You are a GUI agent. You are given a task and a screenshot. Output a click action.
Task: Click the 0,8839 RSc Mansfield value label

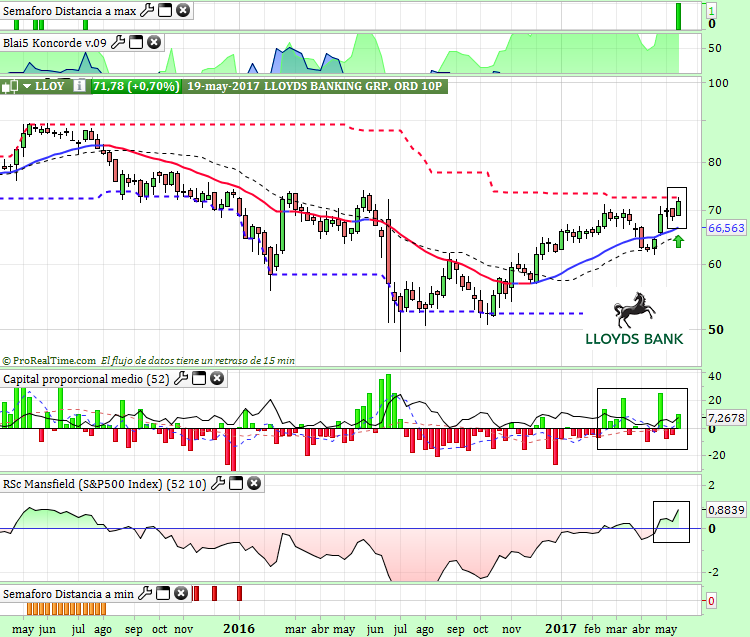click(726, 510)
